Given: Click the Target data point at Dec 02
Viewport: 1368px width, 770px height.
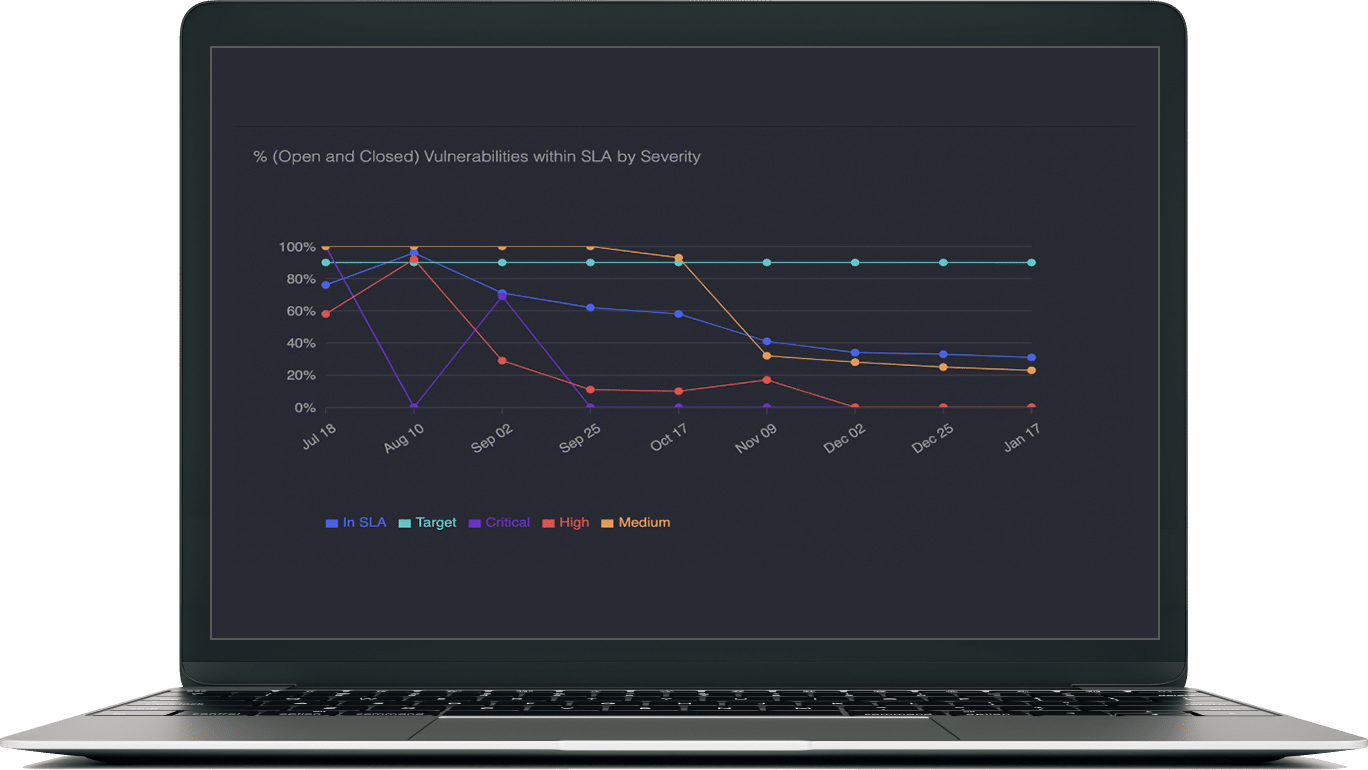Looking at the screenshot, I should pyautogui.click(x=855, y=263).
